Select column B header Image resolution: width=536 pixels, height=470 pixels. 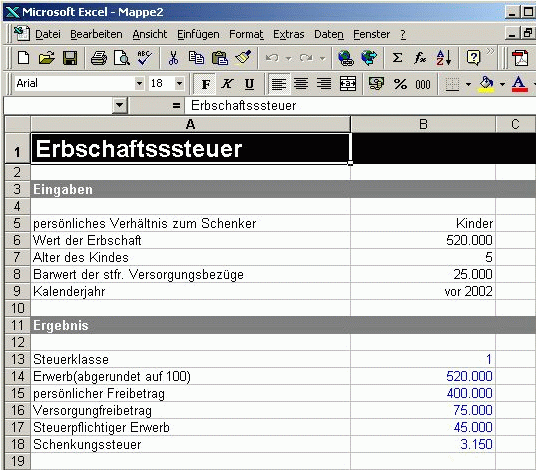[x=423, y=124]
